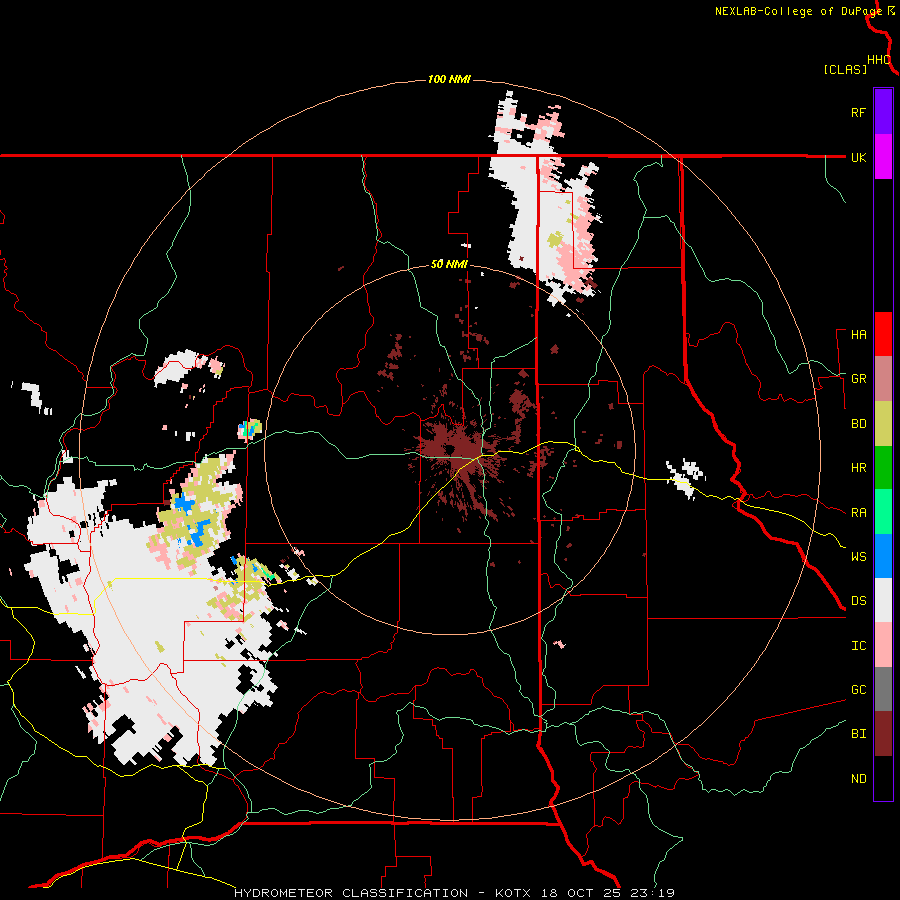Click the RF legend label
Viewport: 900px width, 900px height.
tap(858, 112)
